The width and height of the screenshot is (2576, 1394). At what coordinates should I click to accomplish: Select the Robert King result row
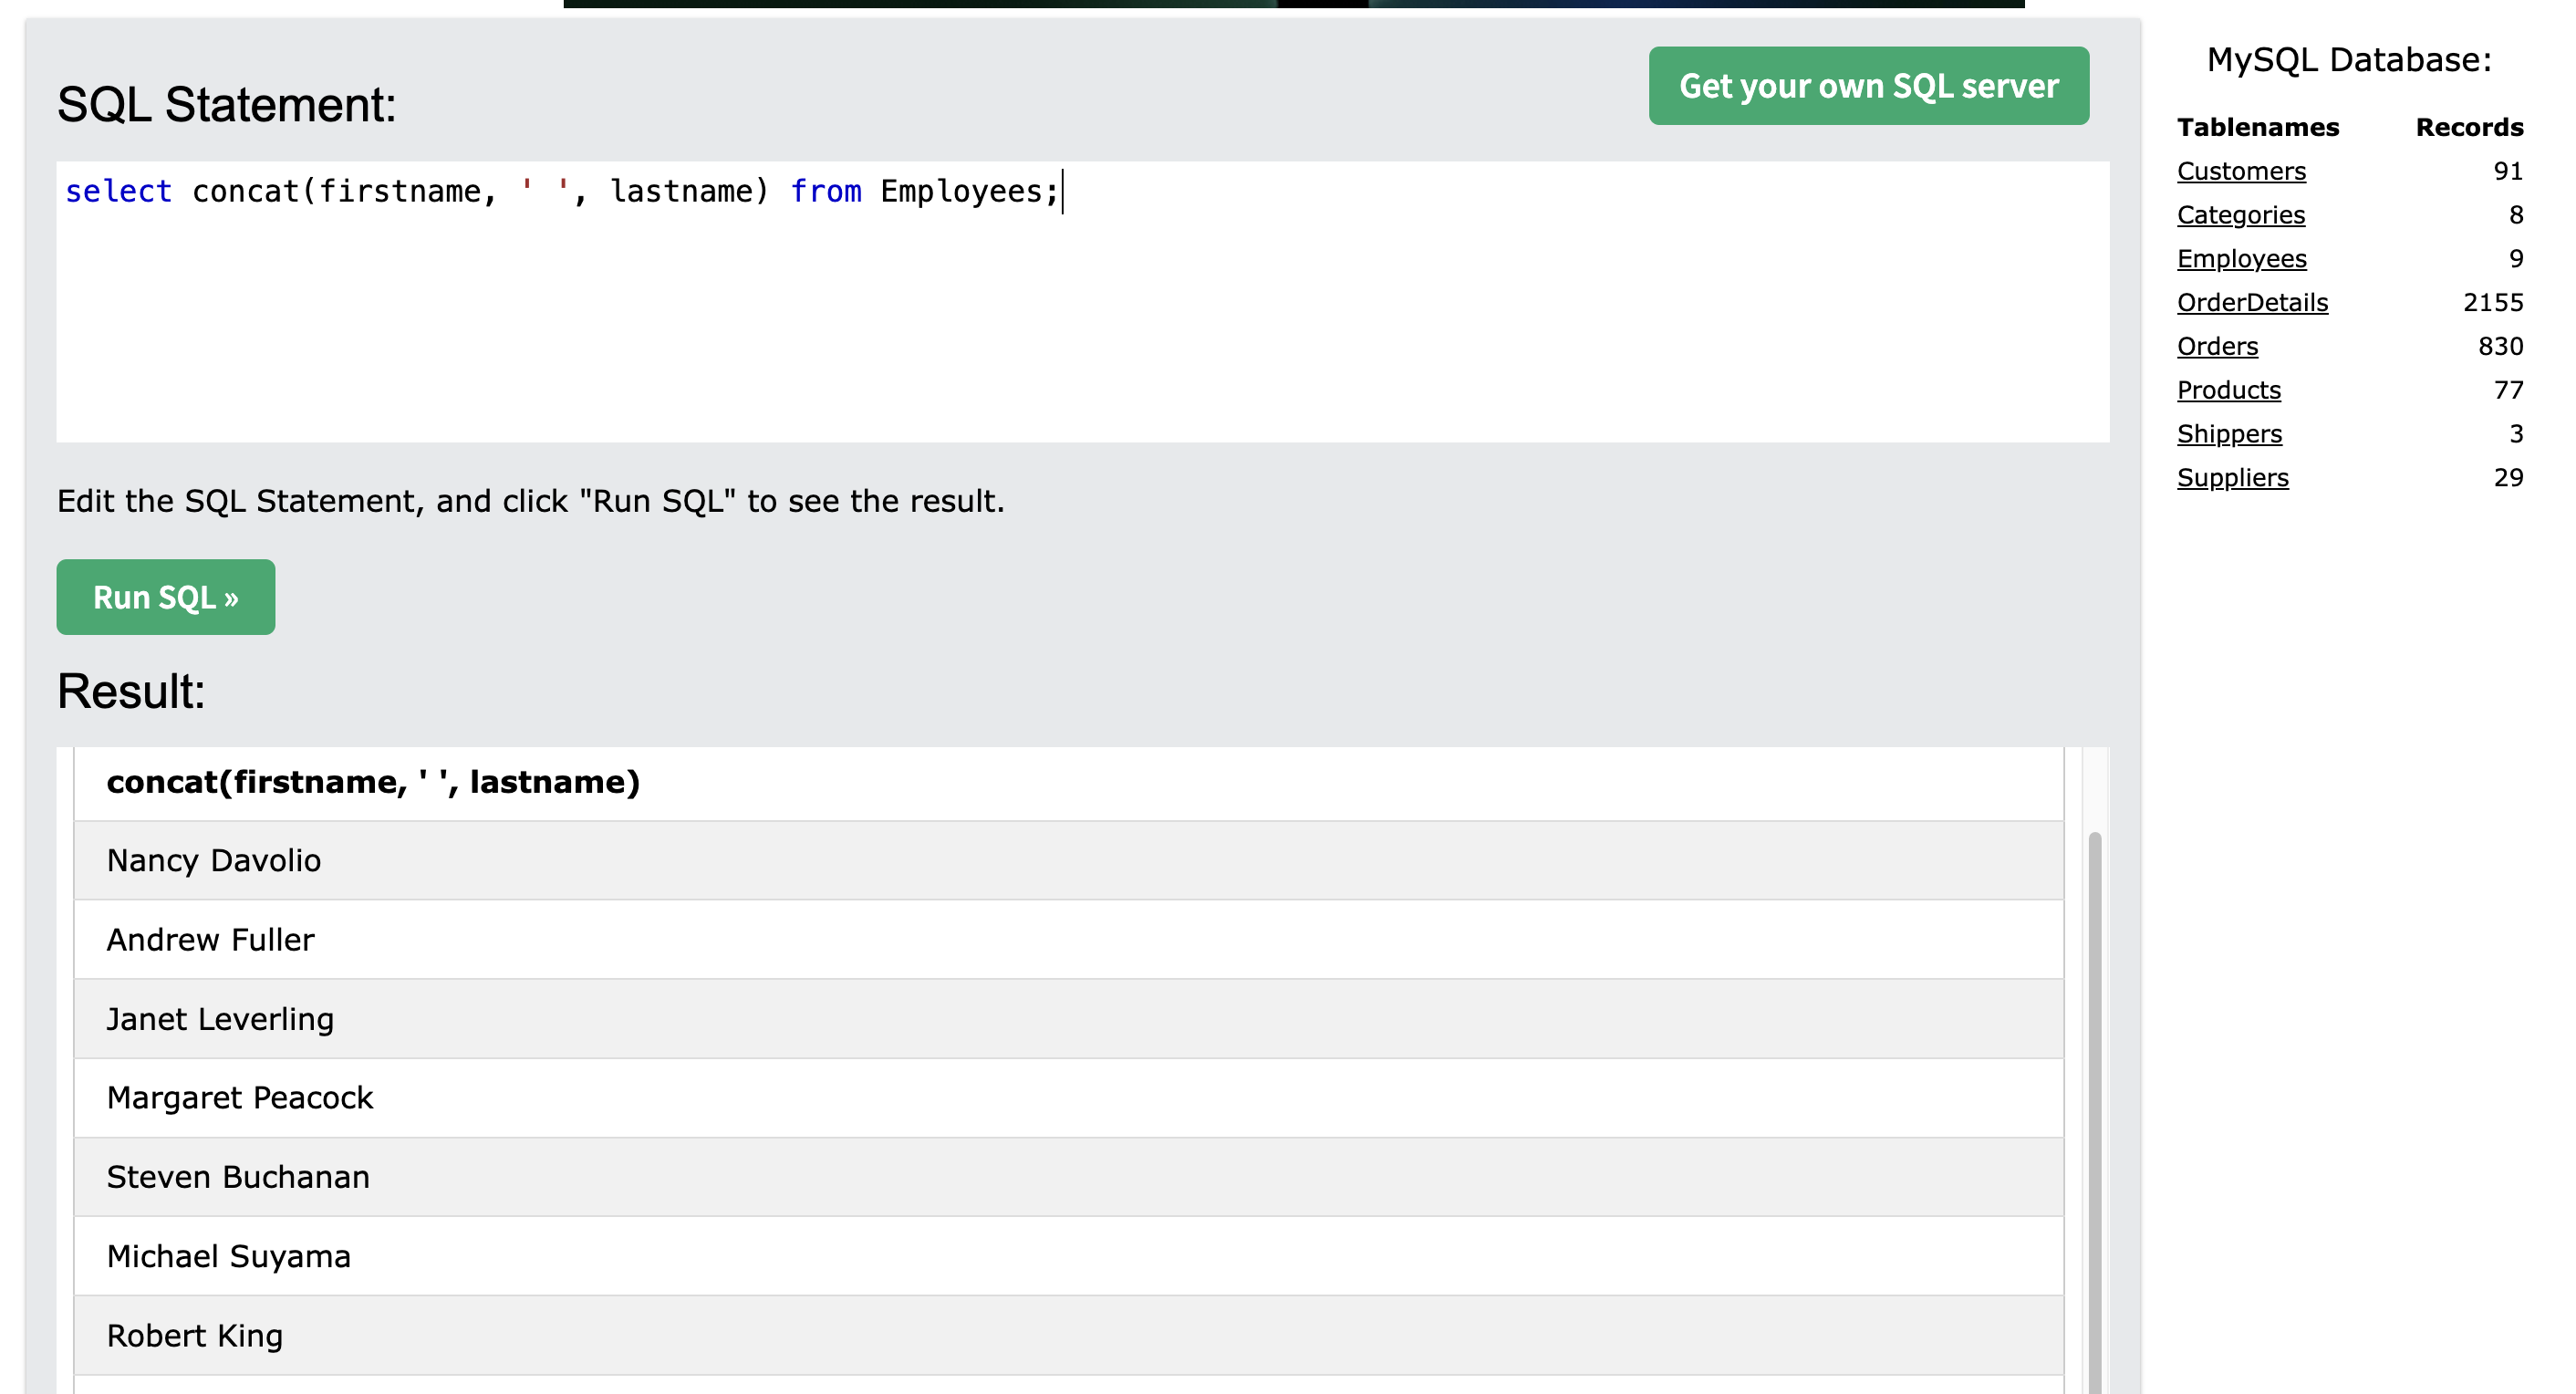(x=1068, y=1336)
